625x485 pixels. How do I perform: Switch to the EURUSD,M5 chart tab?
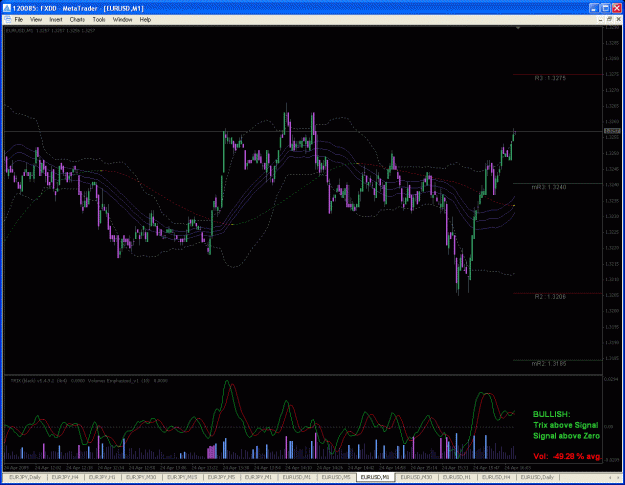[336, 477]
